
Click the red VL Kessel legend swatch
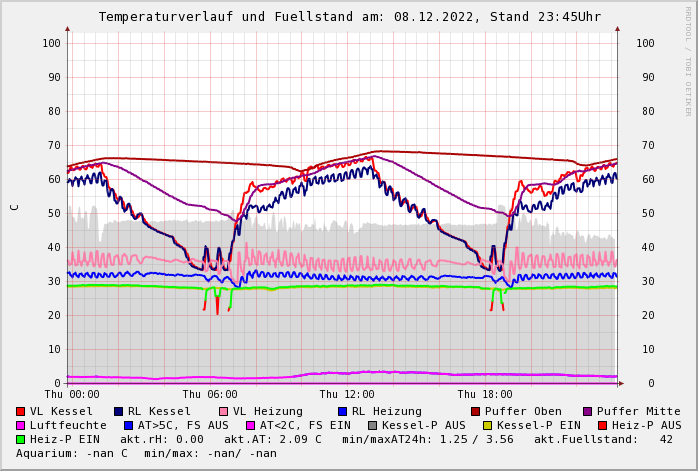[20, 411]
